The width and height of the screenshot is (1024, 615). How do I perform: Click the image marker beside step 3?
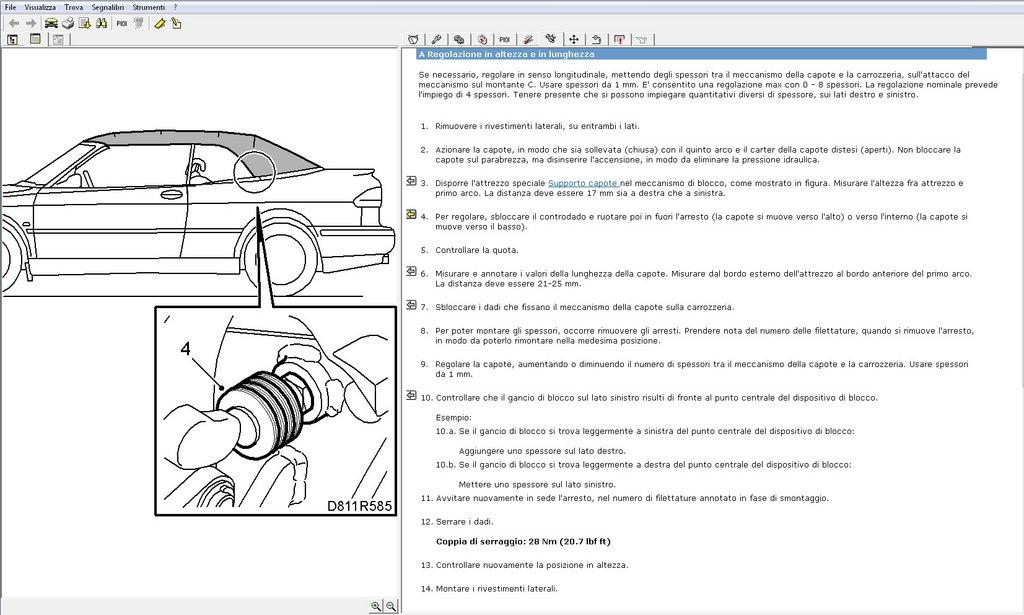click(411, 181)
